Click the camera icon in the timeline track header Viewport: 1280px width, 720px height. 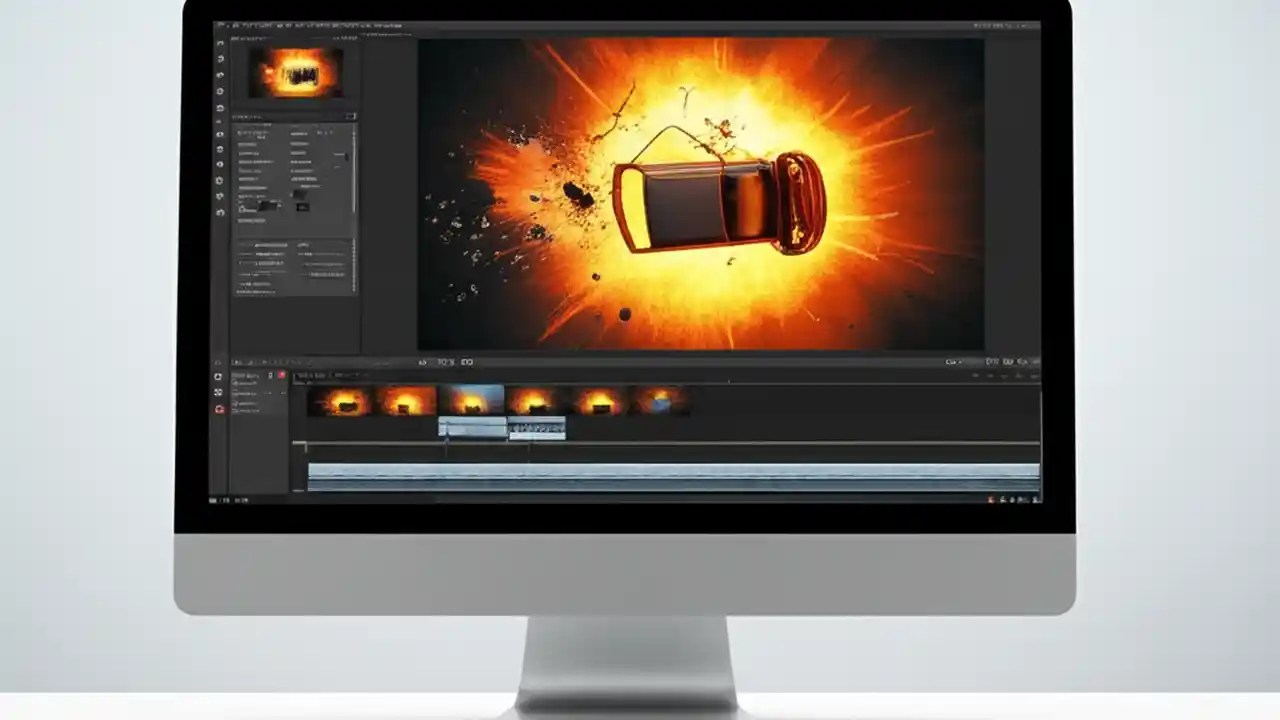(x=219, y=376)
